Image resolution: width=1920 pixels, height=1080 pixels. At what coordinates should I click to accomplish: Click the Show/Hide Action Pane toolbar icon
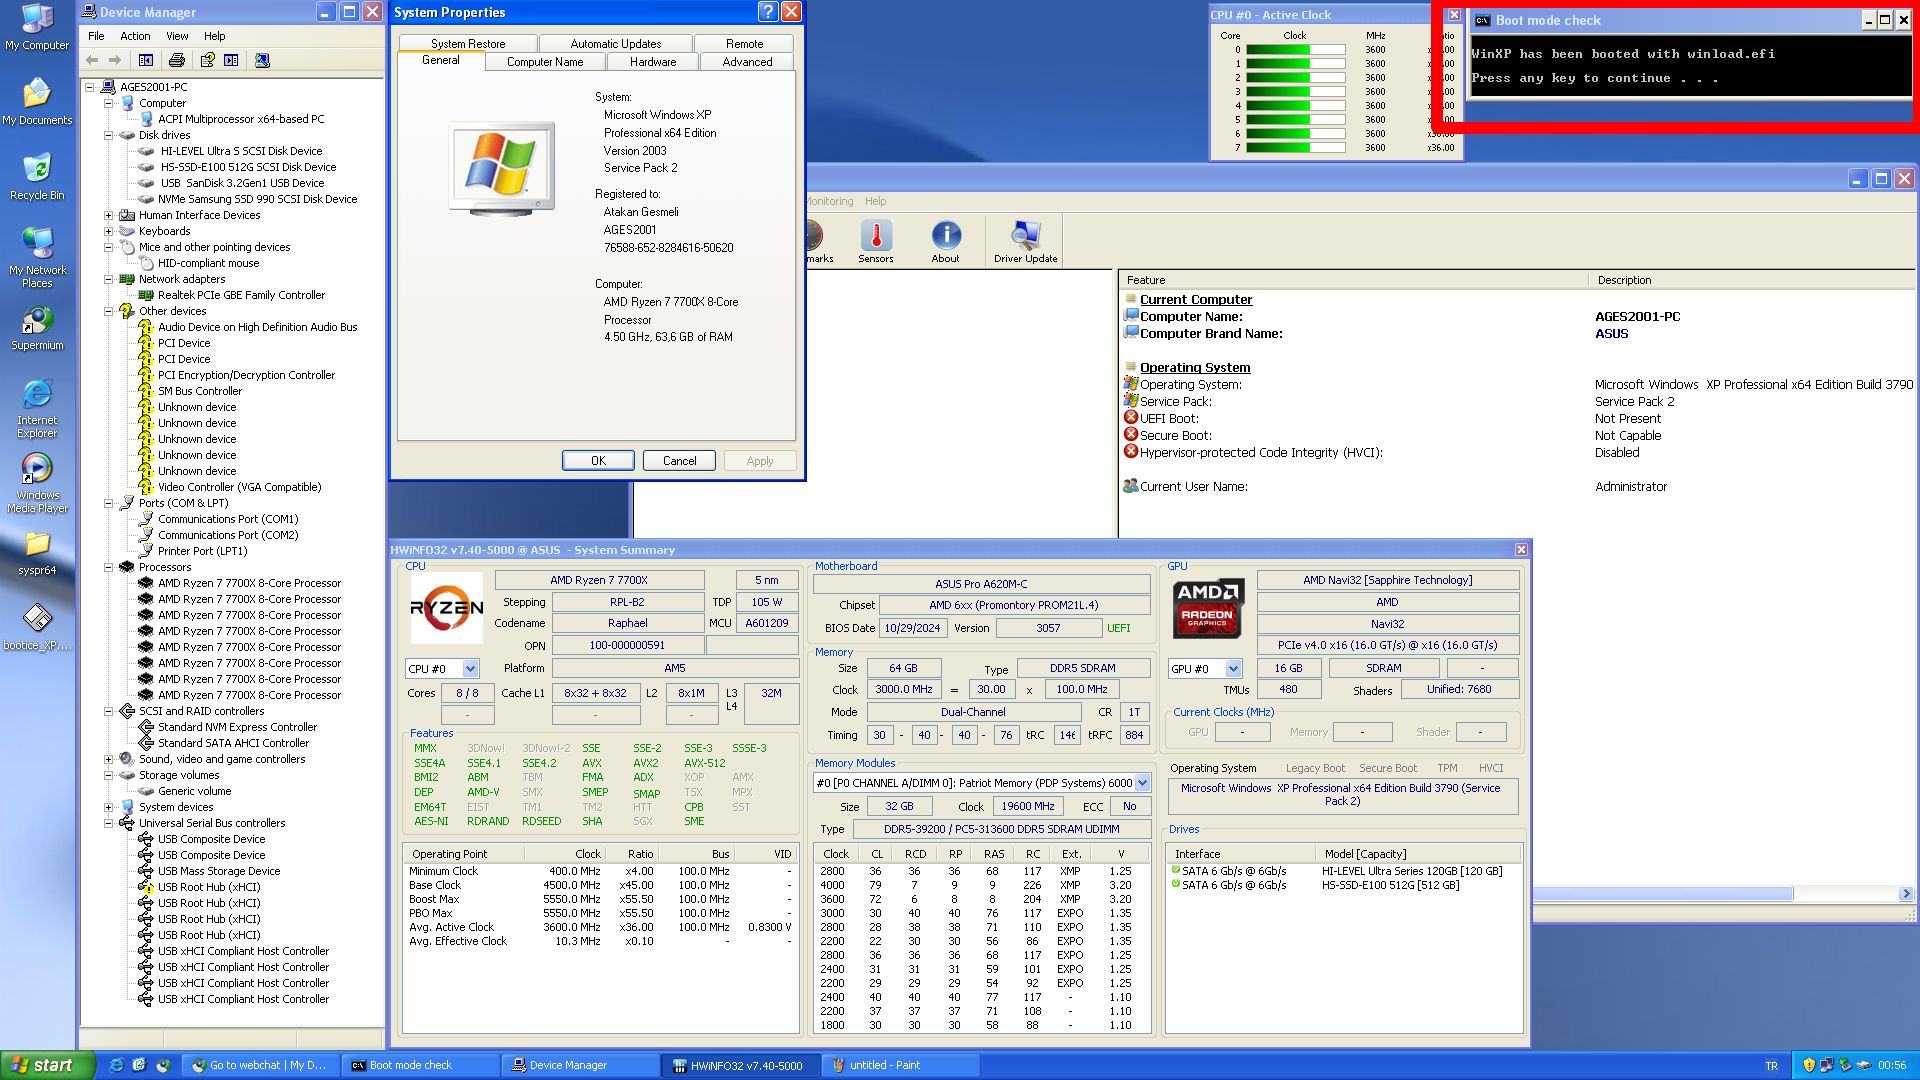pos(231,60)
